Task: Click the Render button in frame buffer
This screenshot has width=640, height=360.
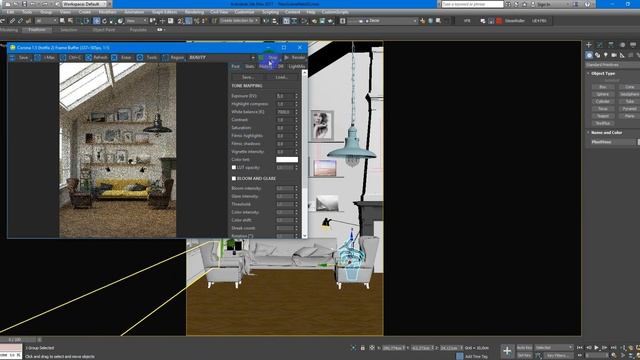Action: coord(294,58)
